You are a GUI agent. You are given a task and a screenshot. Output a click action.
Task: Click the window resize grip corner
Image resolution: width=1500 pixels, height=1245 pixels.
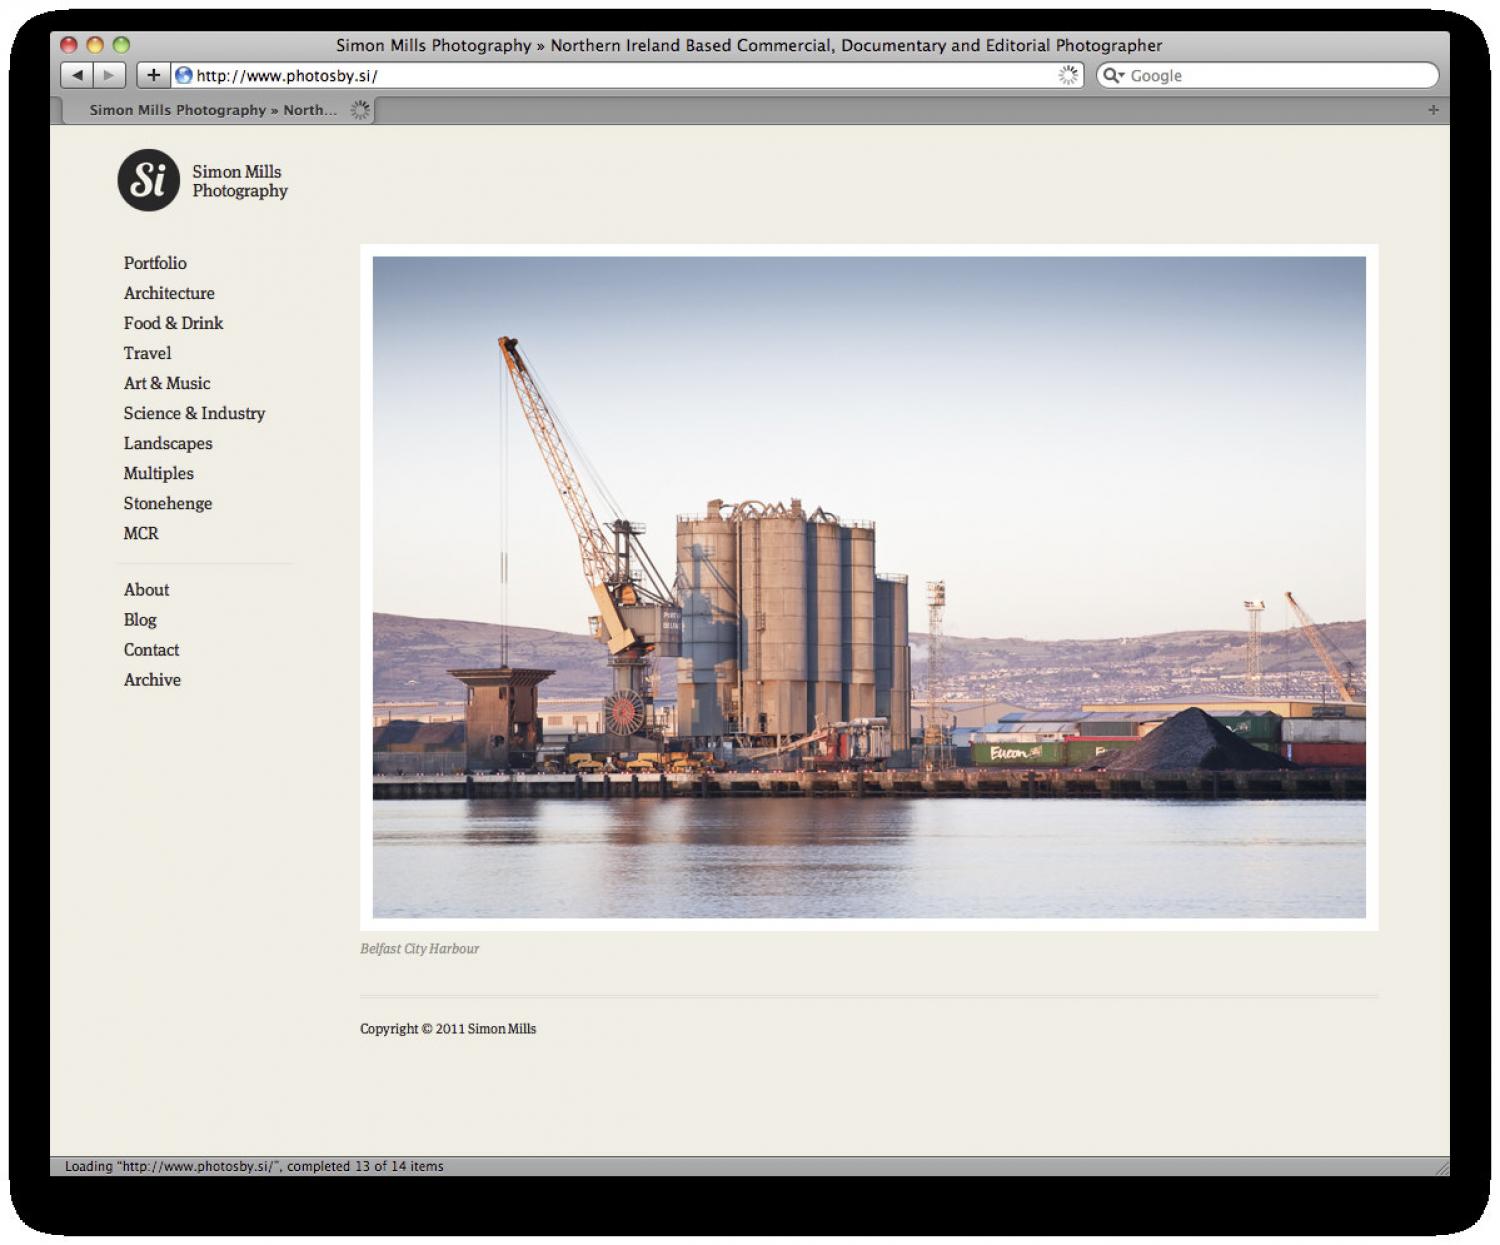click(x=1441, y=1167)
